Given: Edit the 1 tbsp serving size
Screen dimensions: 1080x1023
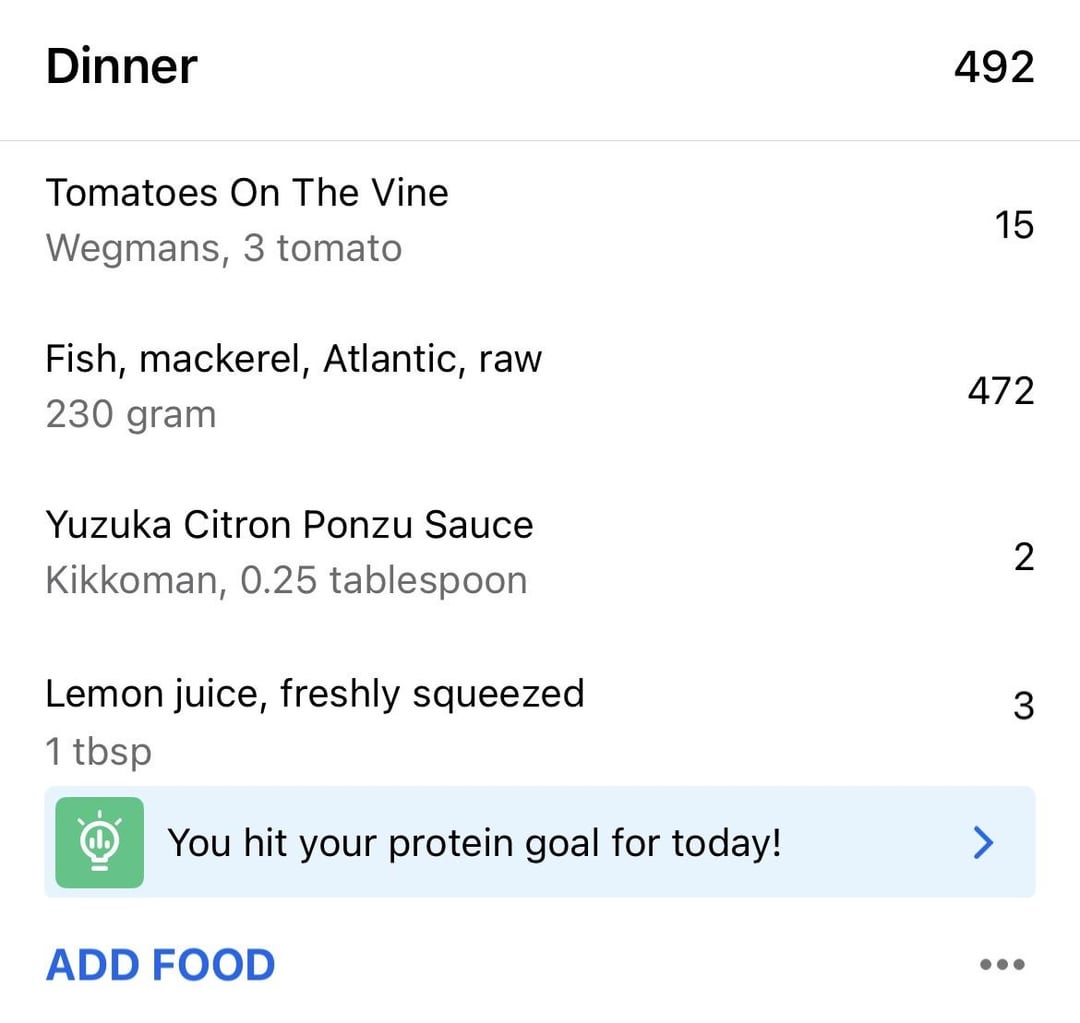Looking at the screenshot, I should coord(98,750).
